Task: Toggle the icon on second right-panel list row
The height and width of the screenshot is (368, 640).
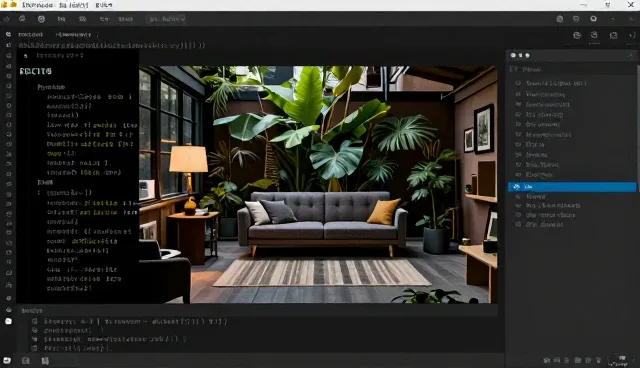Action: tap(518, 94)
